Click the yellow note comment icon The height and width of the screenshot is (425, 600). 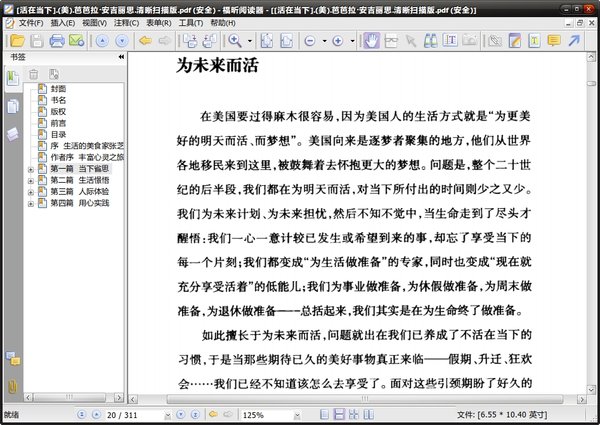tap(553, 41)
